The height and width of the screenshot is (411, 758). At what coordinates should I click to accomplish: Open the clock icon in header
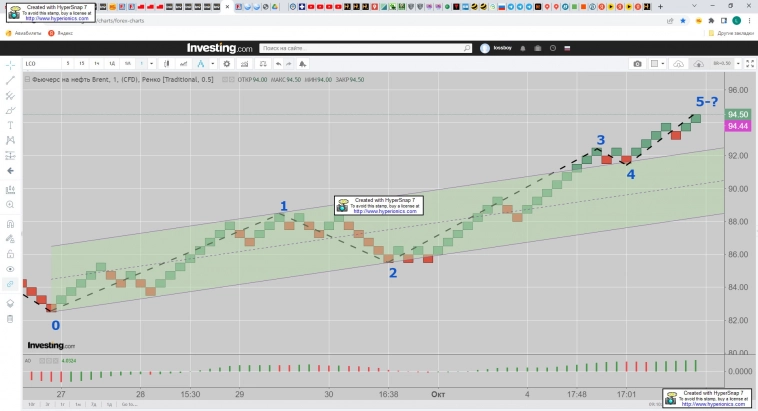click(553, 48)
